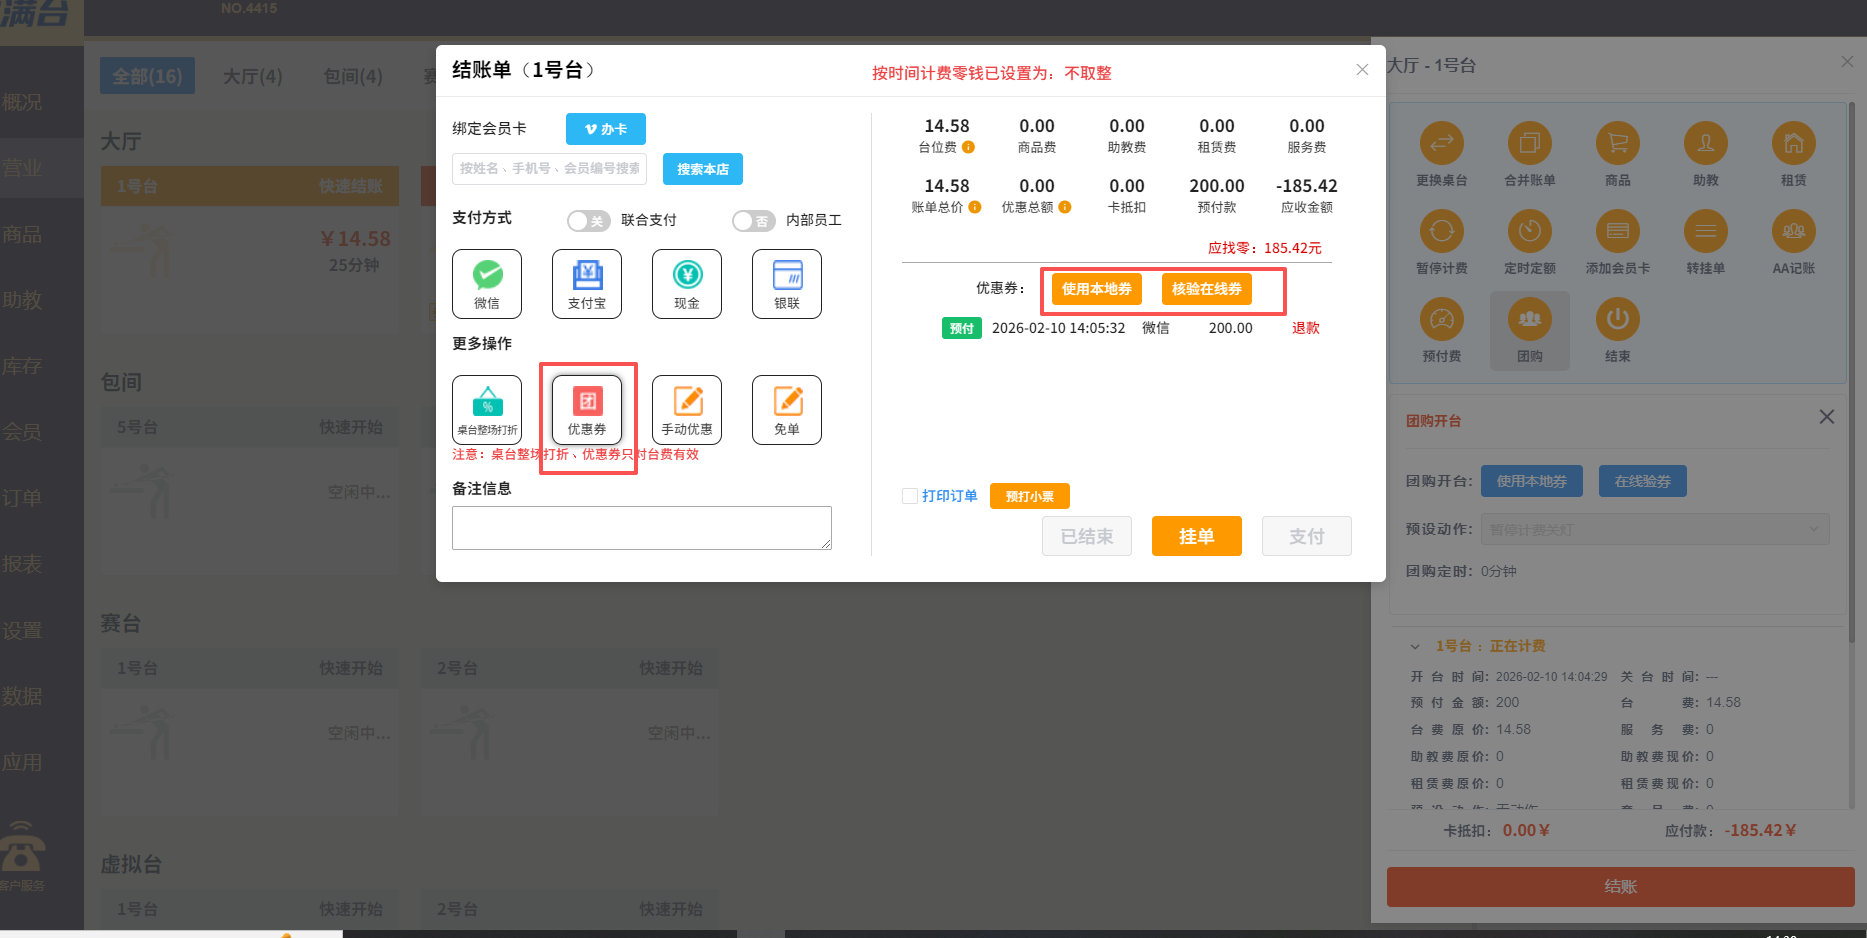Select WeChat (微信) payment method
This screenshot has width=1867, height=938.
pyautogui.click(x=487, y=283)
